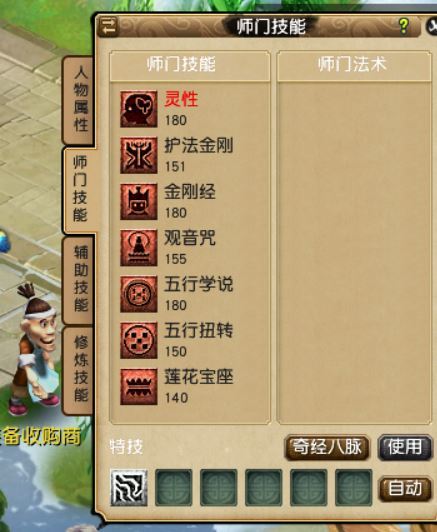Click the wrench settings icon at top right
437x532 pixels.
(x=432, y=26)
